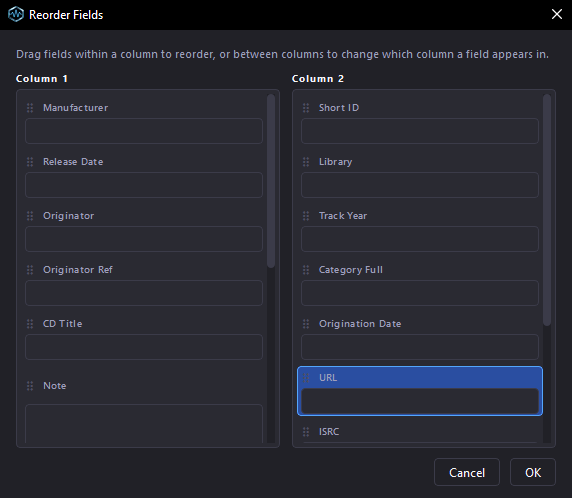Click the Note text area
This screenshot has width=572, height=498.
(144, 424)
